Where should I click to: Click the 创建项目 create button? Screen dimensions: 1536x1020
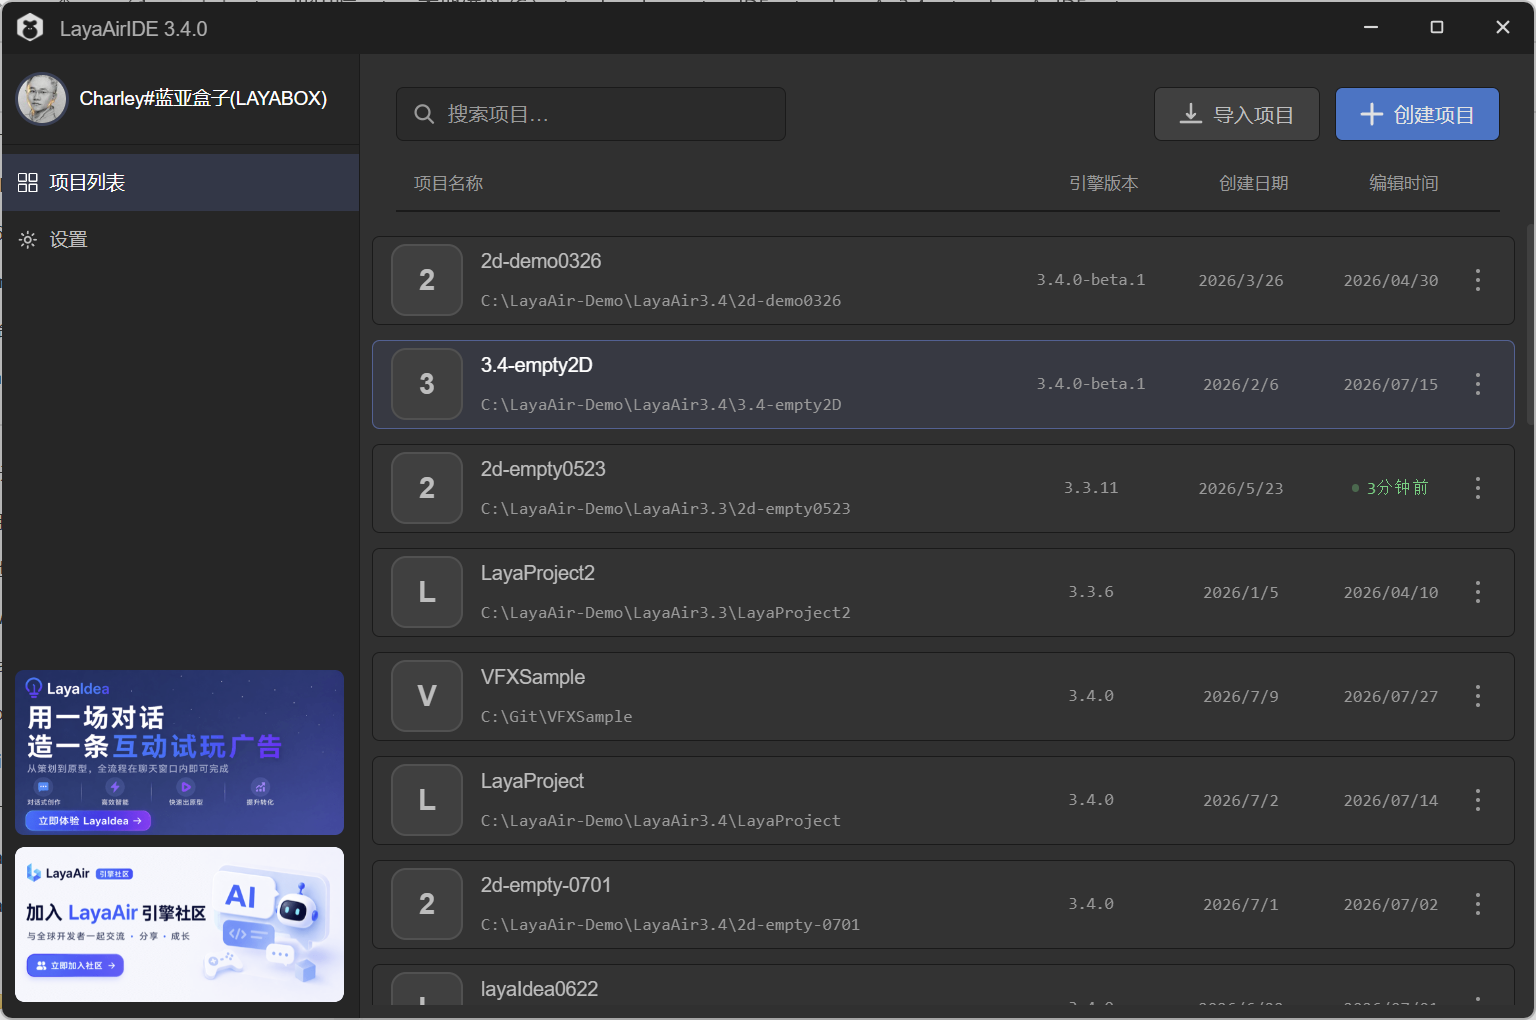tap(1417, 114)
